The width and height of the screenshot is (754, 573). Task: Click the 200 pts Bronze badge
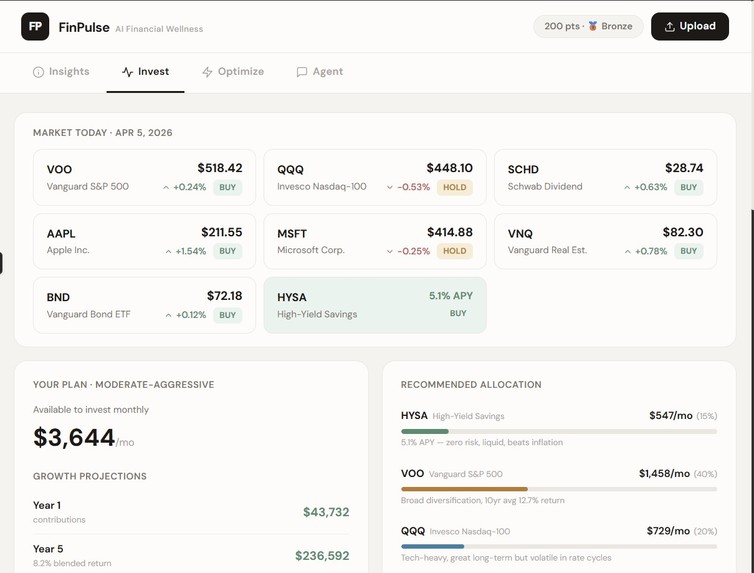pos(588,26)
